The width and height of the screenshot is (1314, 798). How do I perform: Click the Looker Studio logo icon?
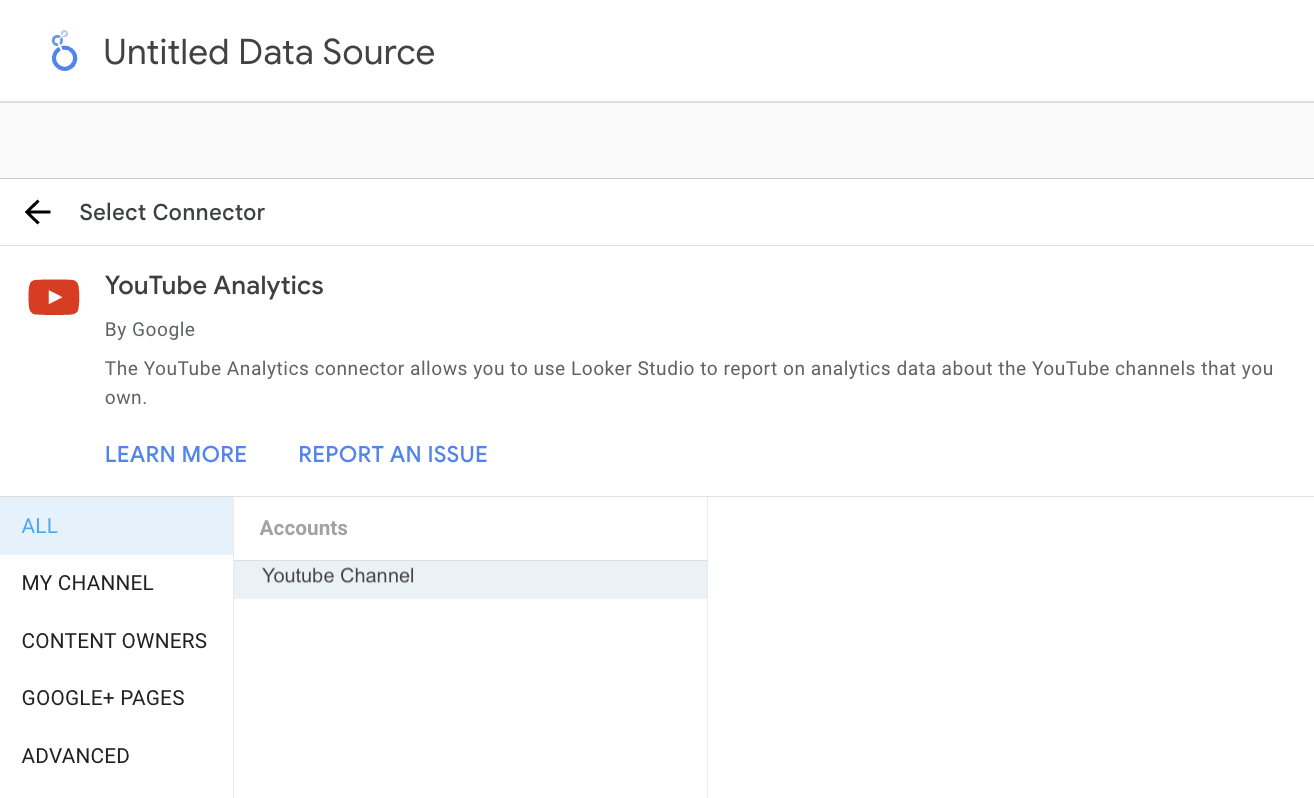pyautogui.click(x=64, y=51)
